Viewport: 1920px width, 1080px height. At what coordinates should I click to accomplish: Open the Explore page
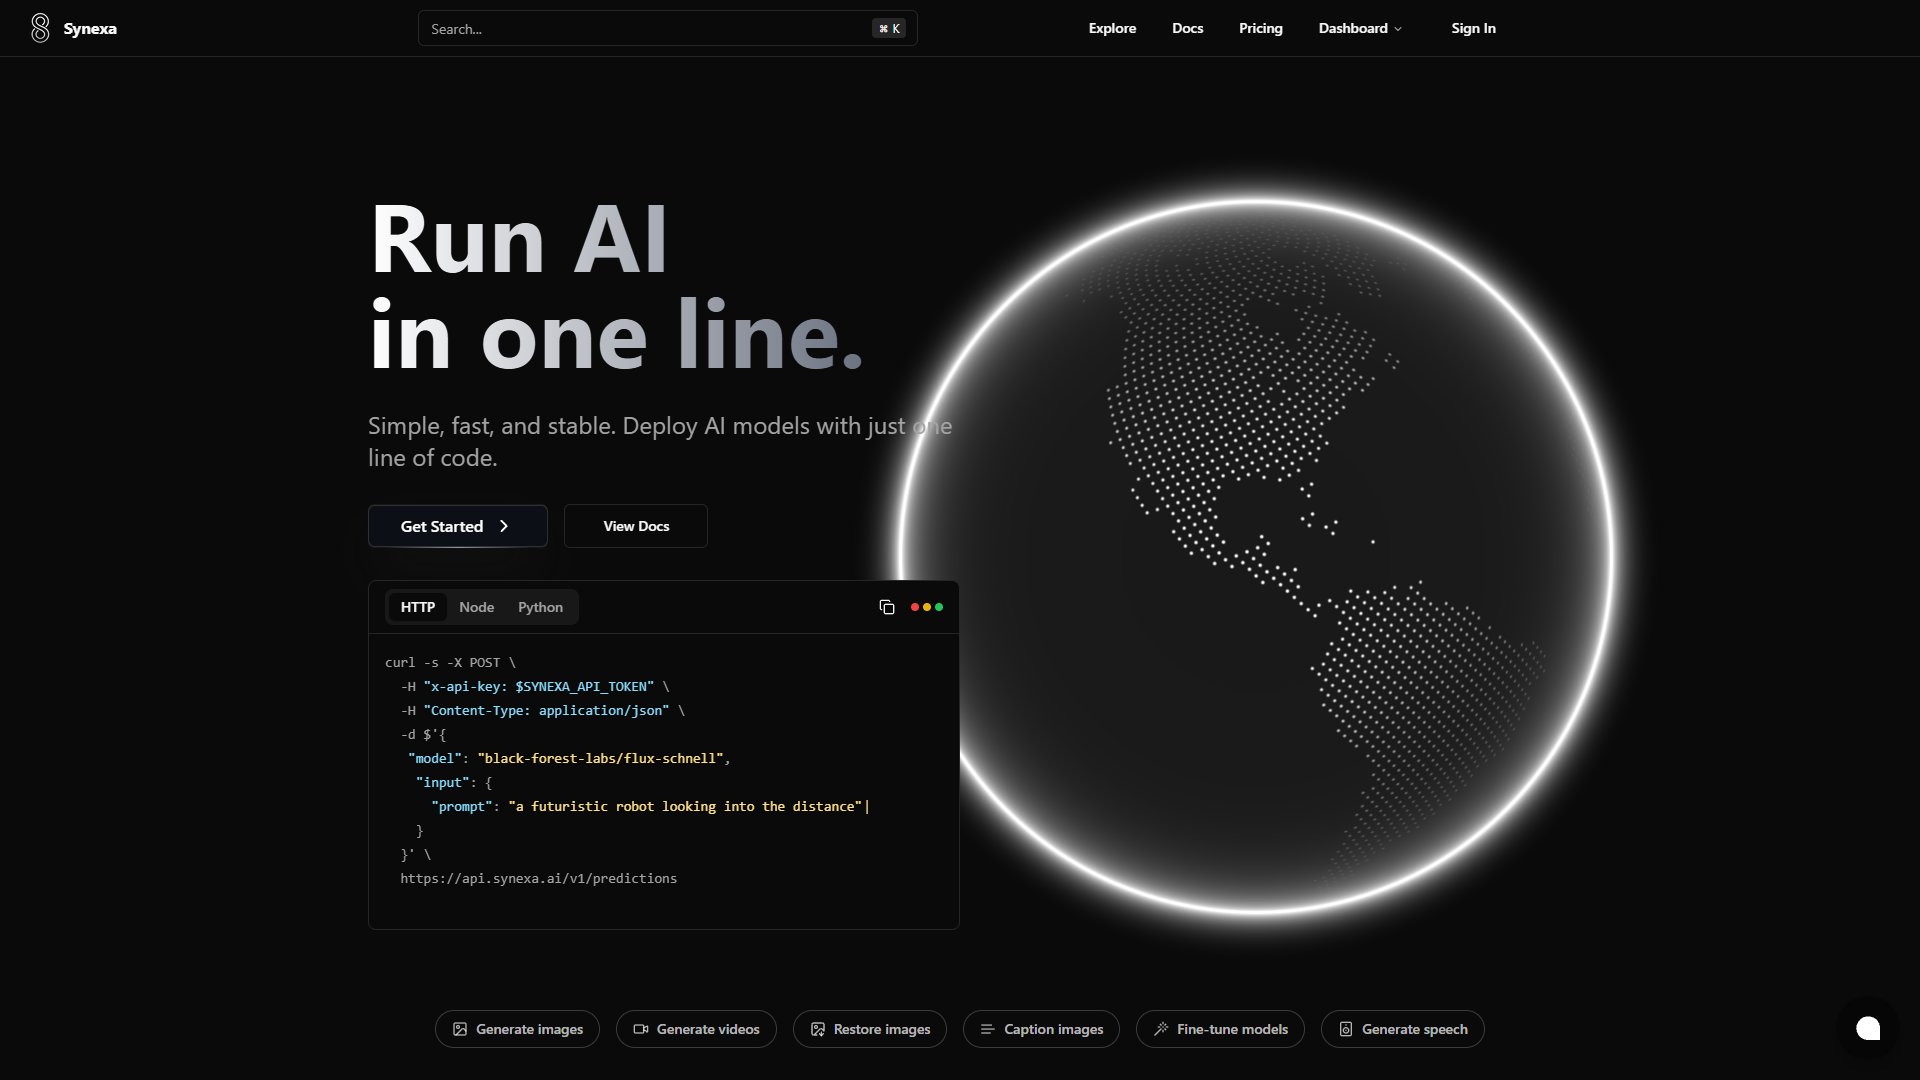[1112, 28]
